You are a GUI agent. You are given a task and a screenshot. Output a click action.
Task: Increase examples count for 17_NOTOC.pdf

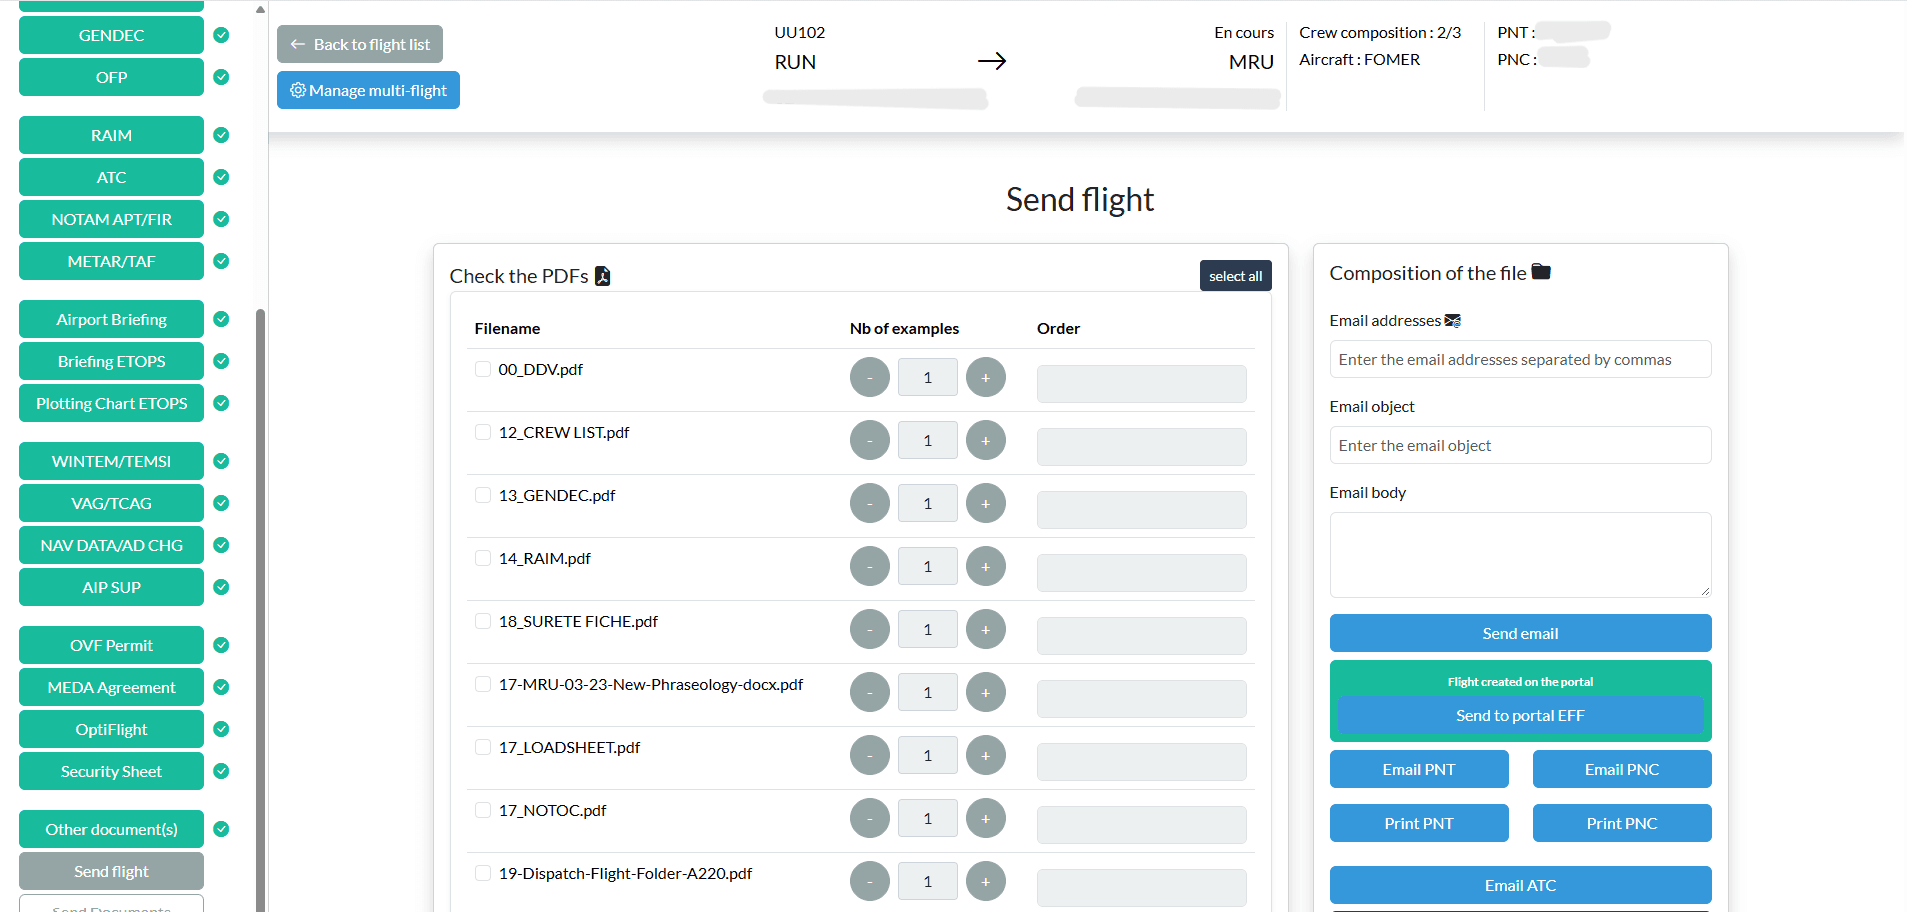(986, 818)
